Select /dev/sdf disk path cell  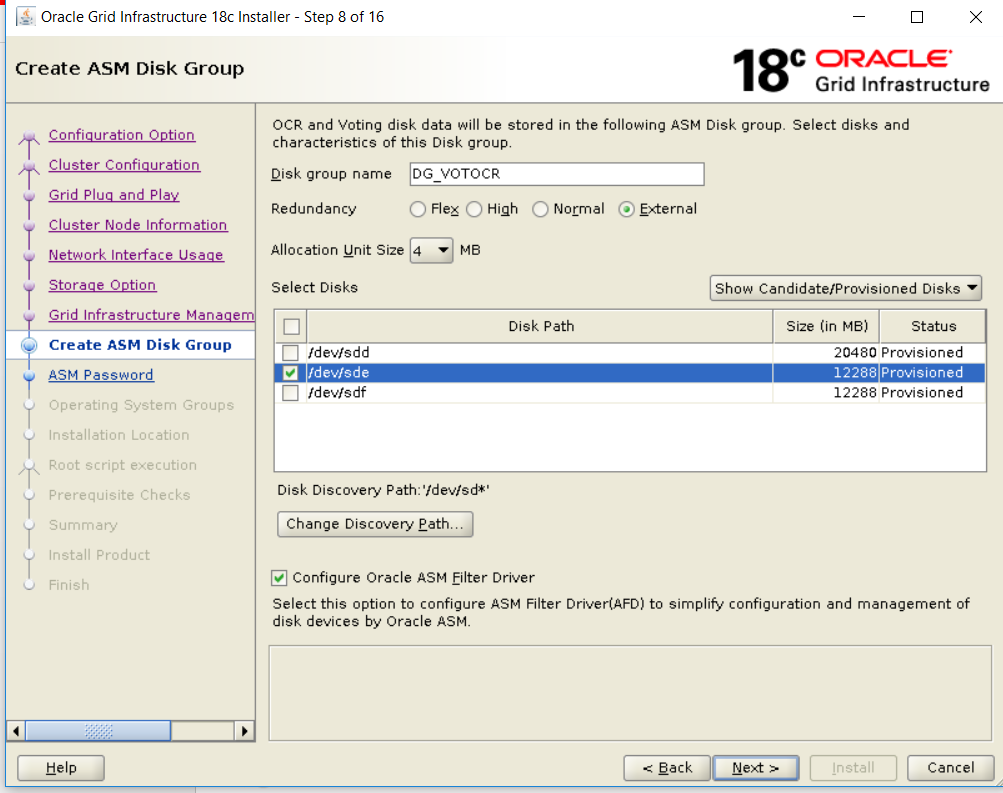coord(540,393)
